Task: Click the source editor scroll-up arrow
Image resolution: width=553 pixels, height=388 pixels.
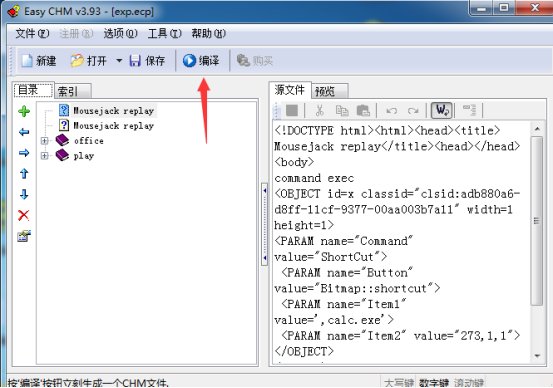Action: 537,129
